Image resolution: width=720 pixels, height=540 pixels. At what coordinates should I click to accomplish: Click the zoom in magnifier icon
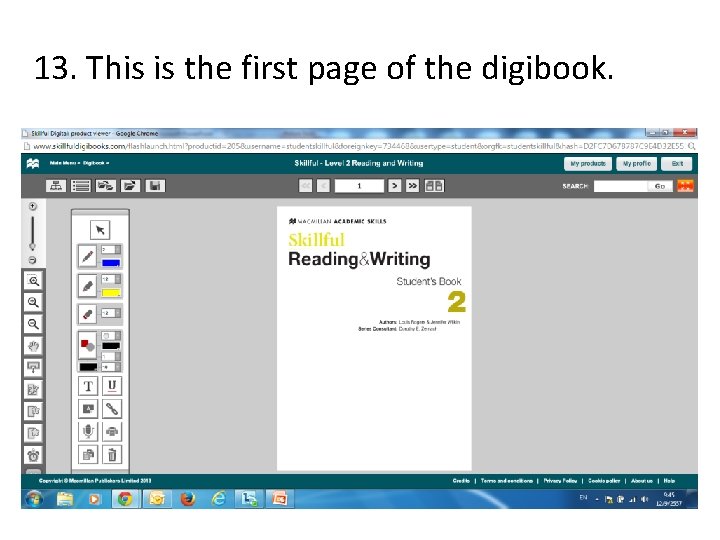(x=33, y=302)
